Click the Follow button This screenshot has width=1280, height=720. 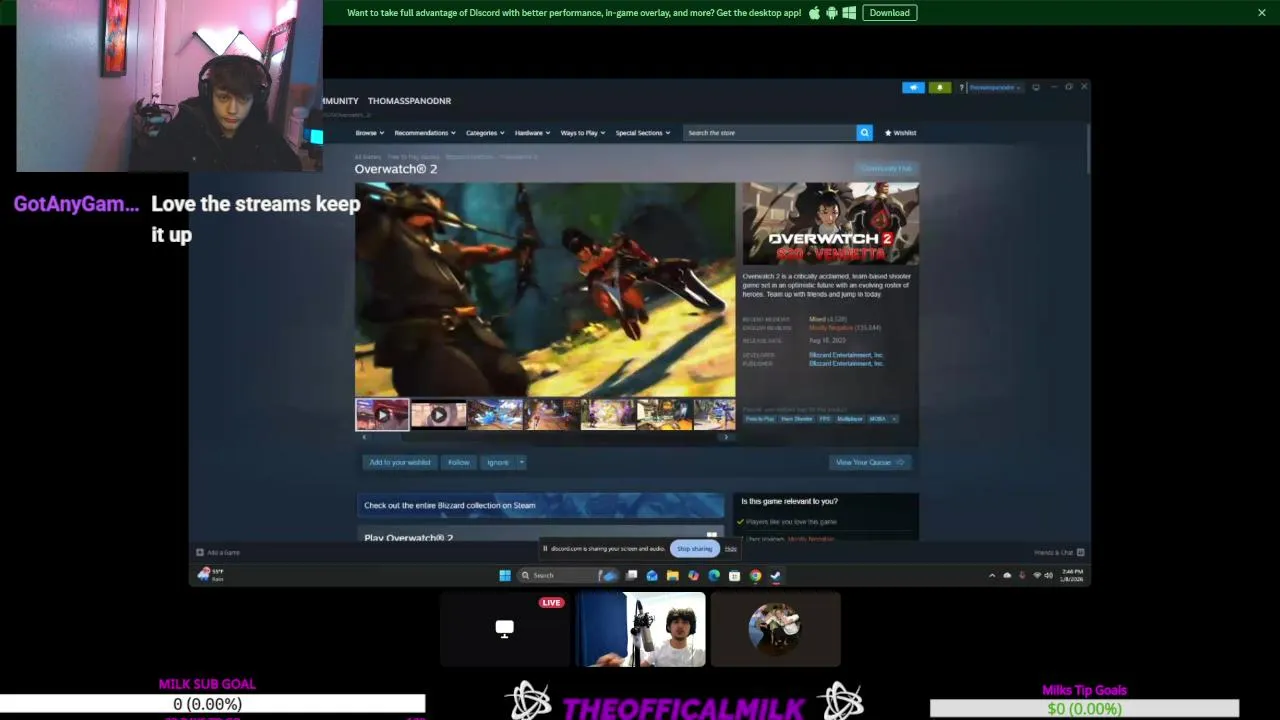(x=459, y=462)
